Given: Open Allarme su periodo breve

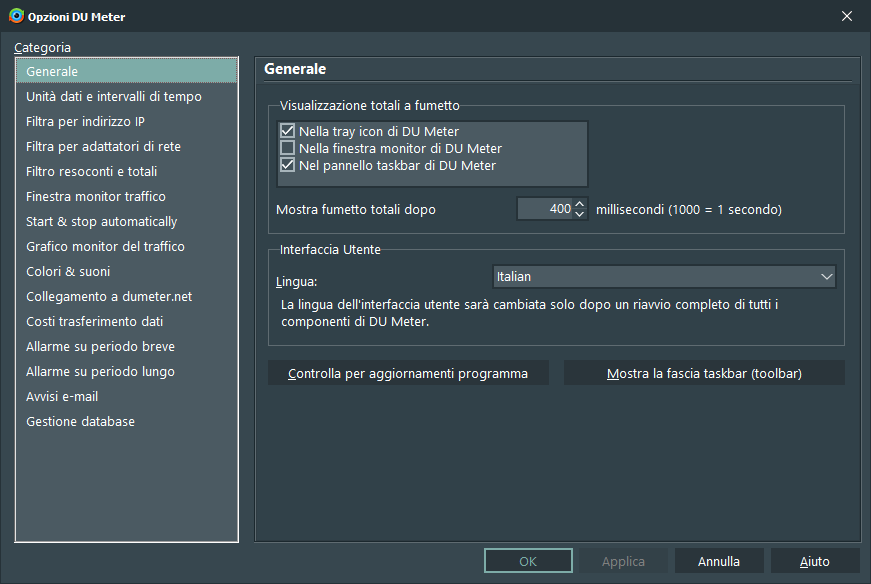Looking at the screenshot, I should click(x=127, y=346).
